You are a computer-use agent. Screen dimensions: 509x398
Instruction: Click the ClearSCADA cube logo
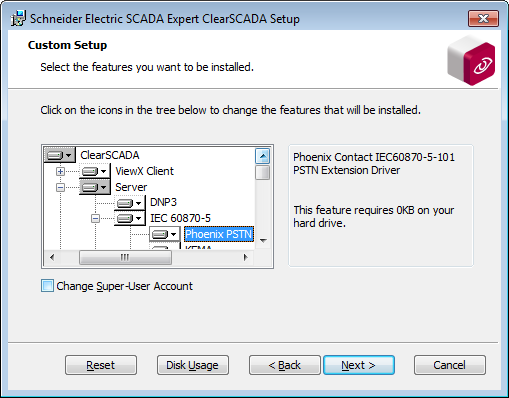click(471, 61)
